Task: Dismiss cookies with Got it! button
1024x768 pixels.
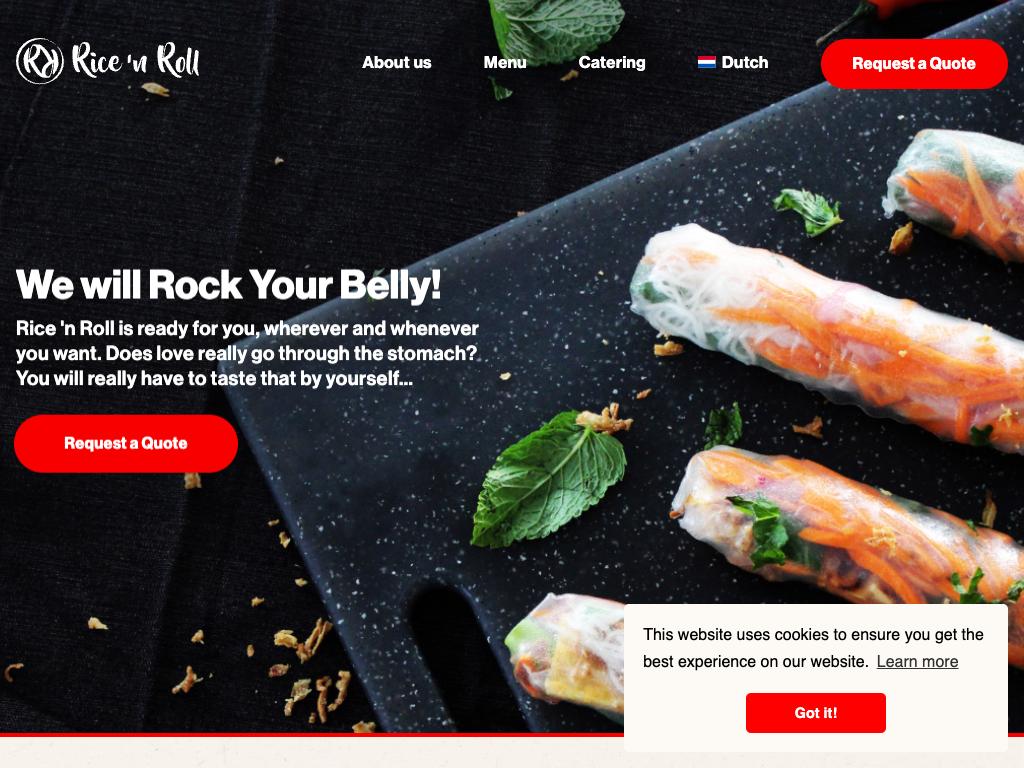Action: tap(816, 712)
